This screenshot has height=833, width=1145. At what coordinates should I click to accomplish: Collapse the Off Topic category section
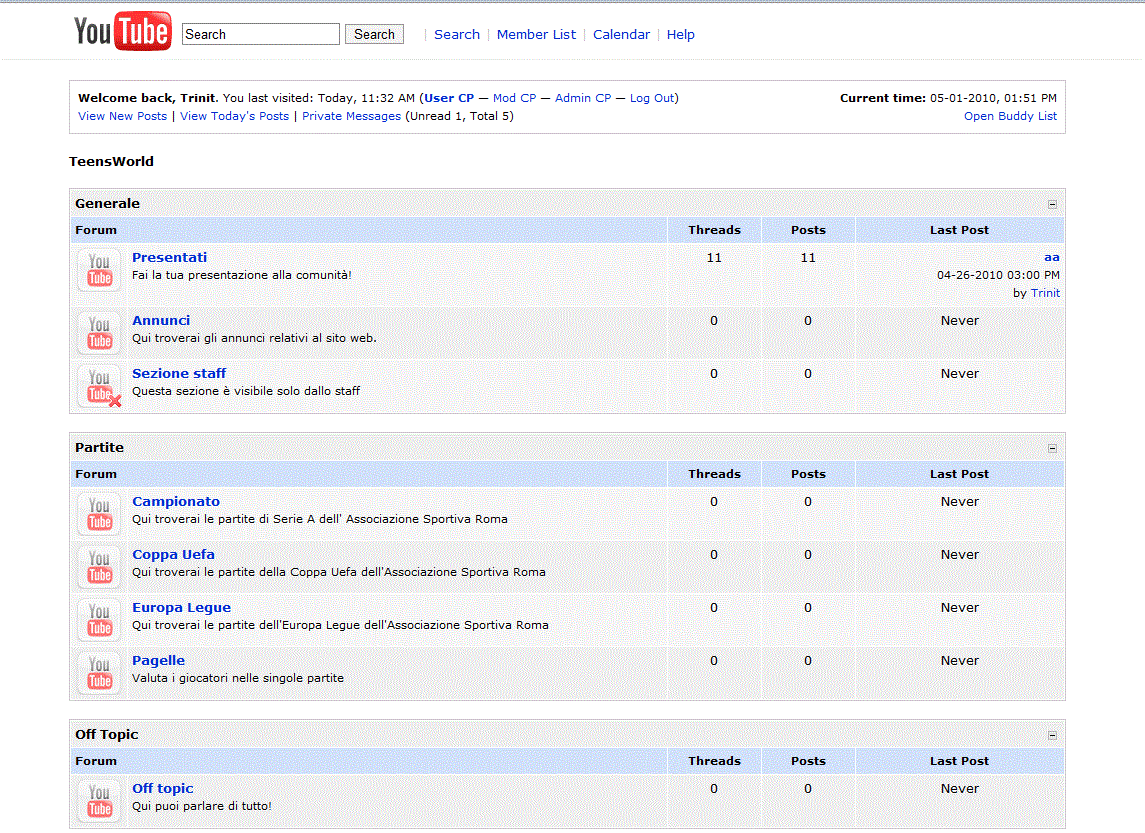coord(1052,735)
